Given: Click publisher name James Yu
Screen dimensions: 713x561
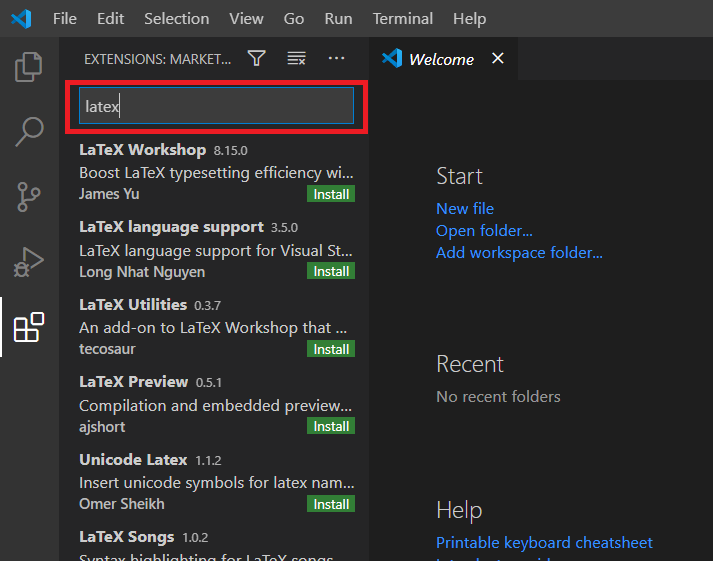Looking at the screenshot, I should point(109,194).
